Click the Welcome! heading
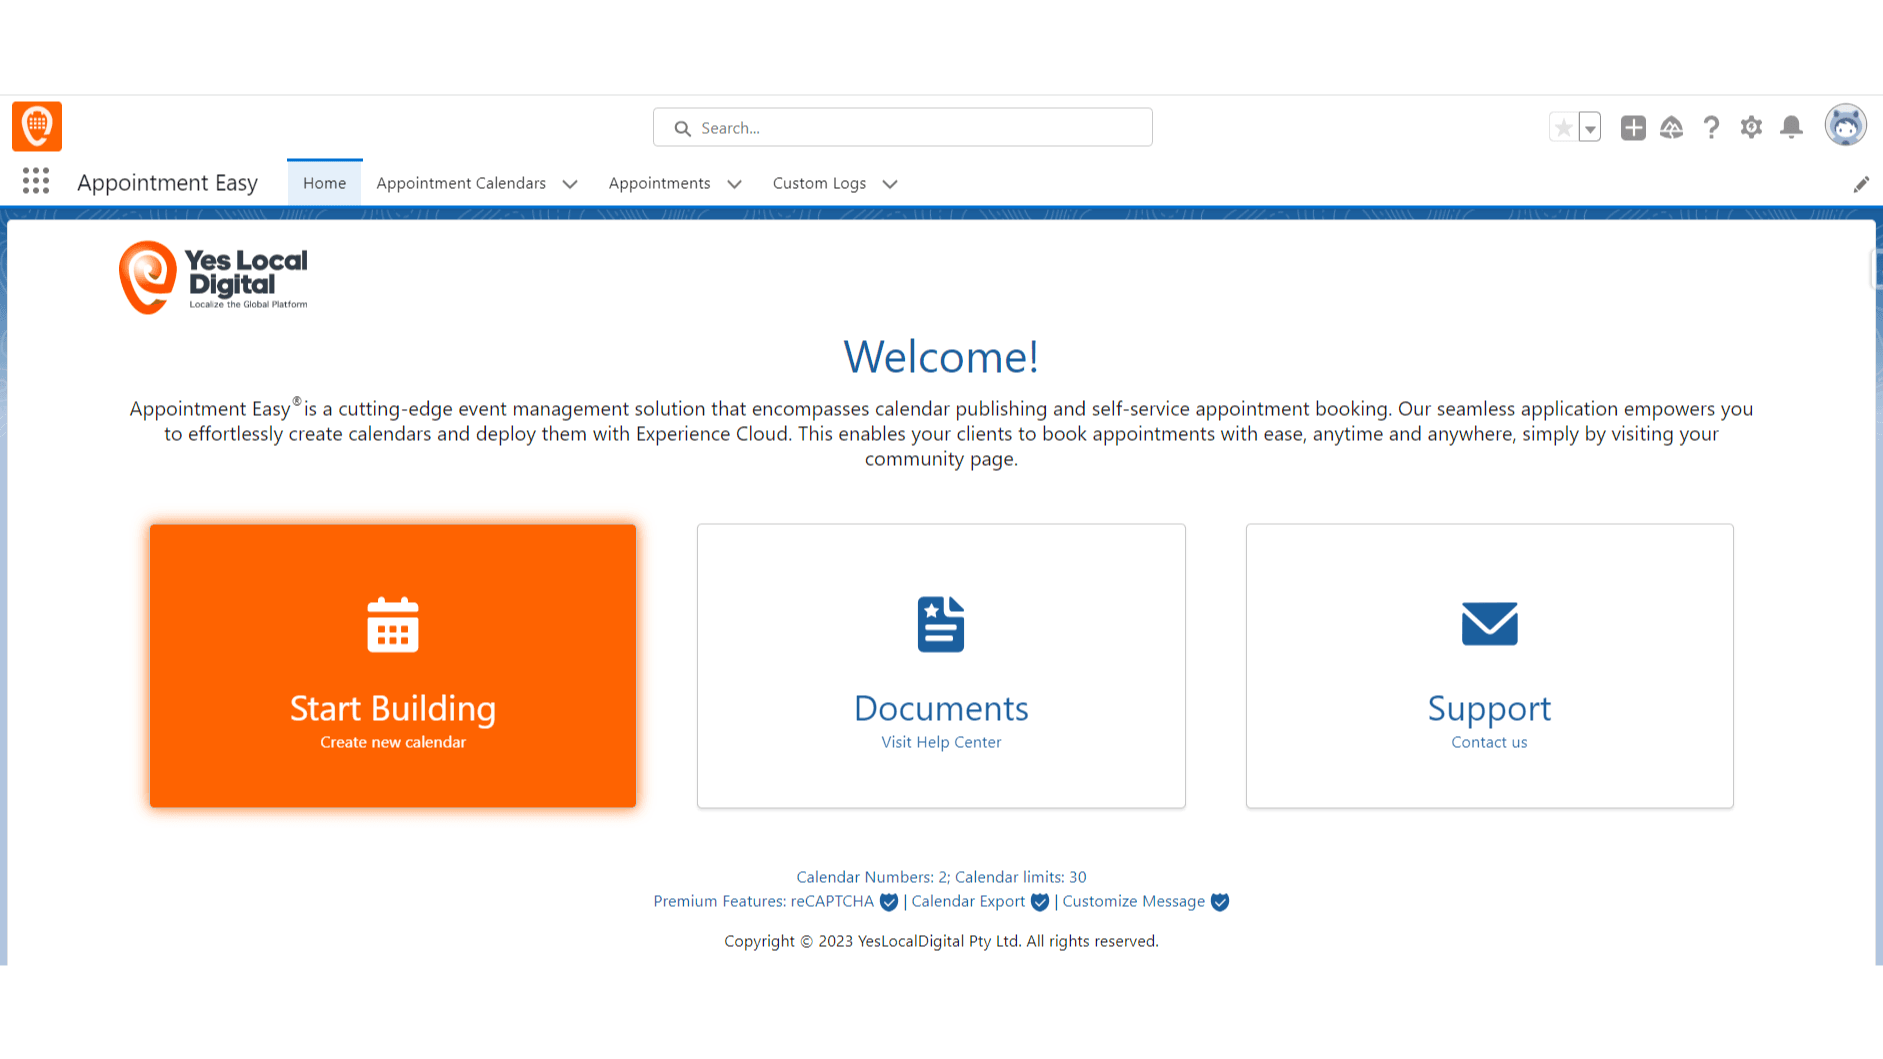 pos(941,356)
